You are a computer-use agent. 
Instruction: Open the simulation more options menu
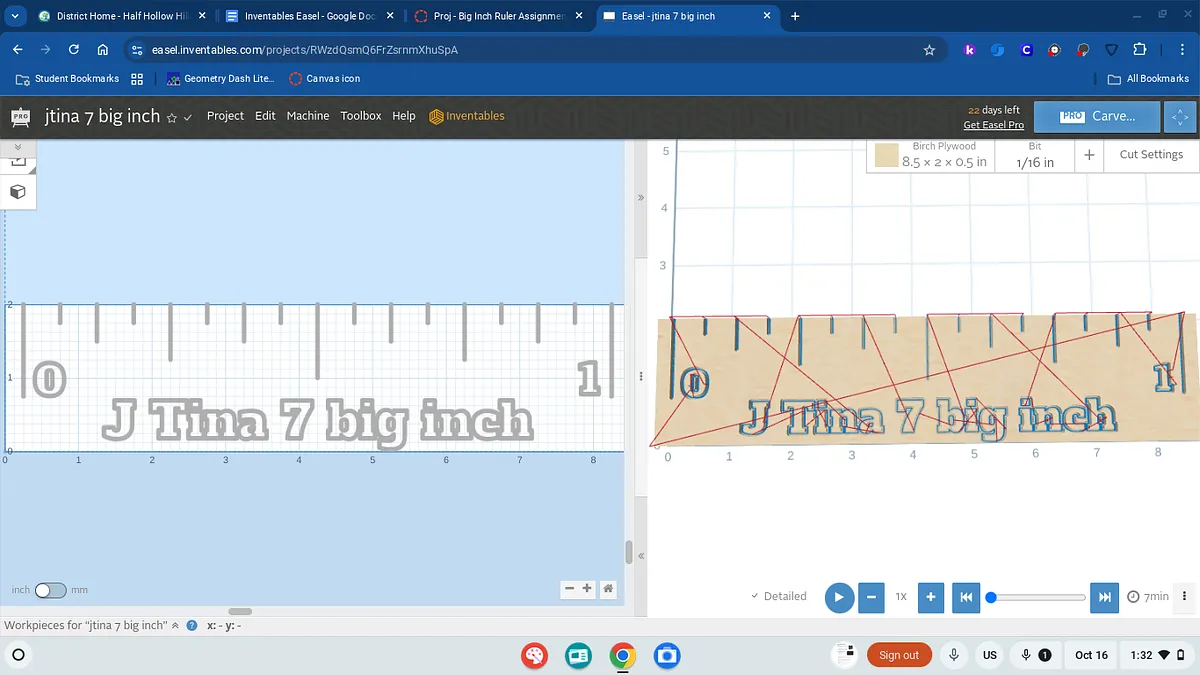click(1184, 596)
